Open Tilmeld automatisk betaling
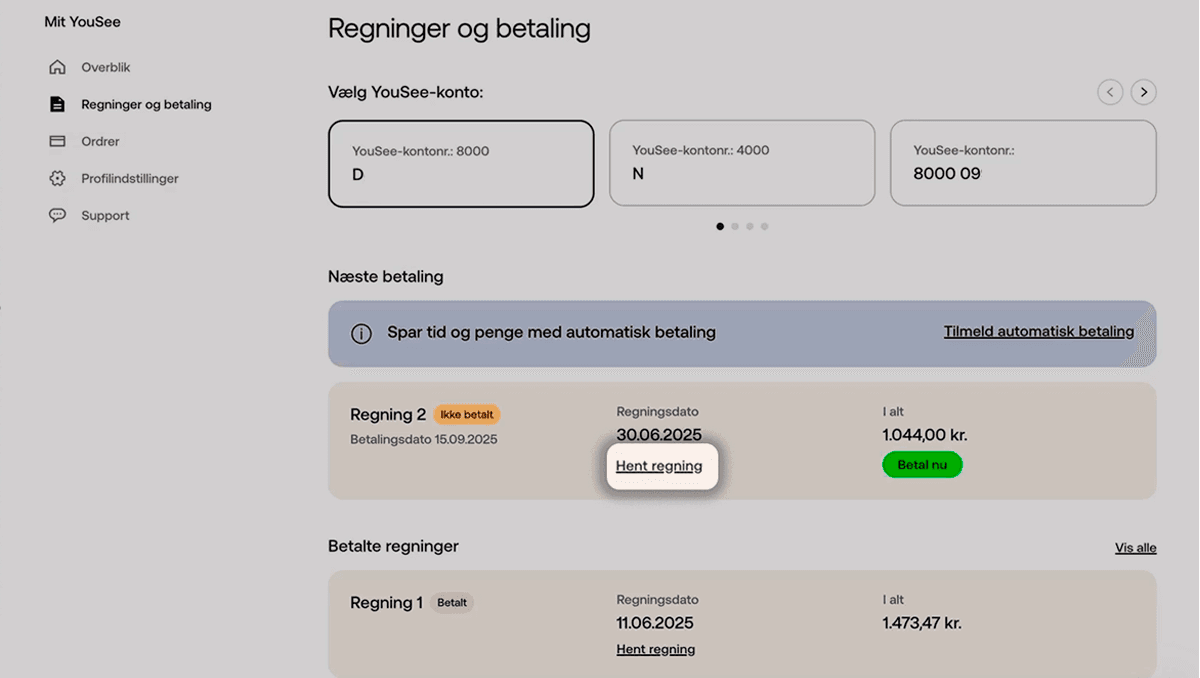Screen dimensions: 1200x678 [1037, 331]
